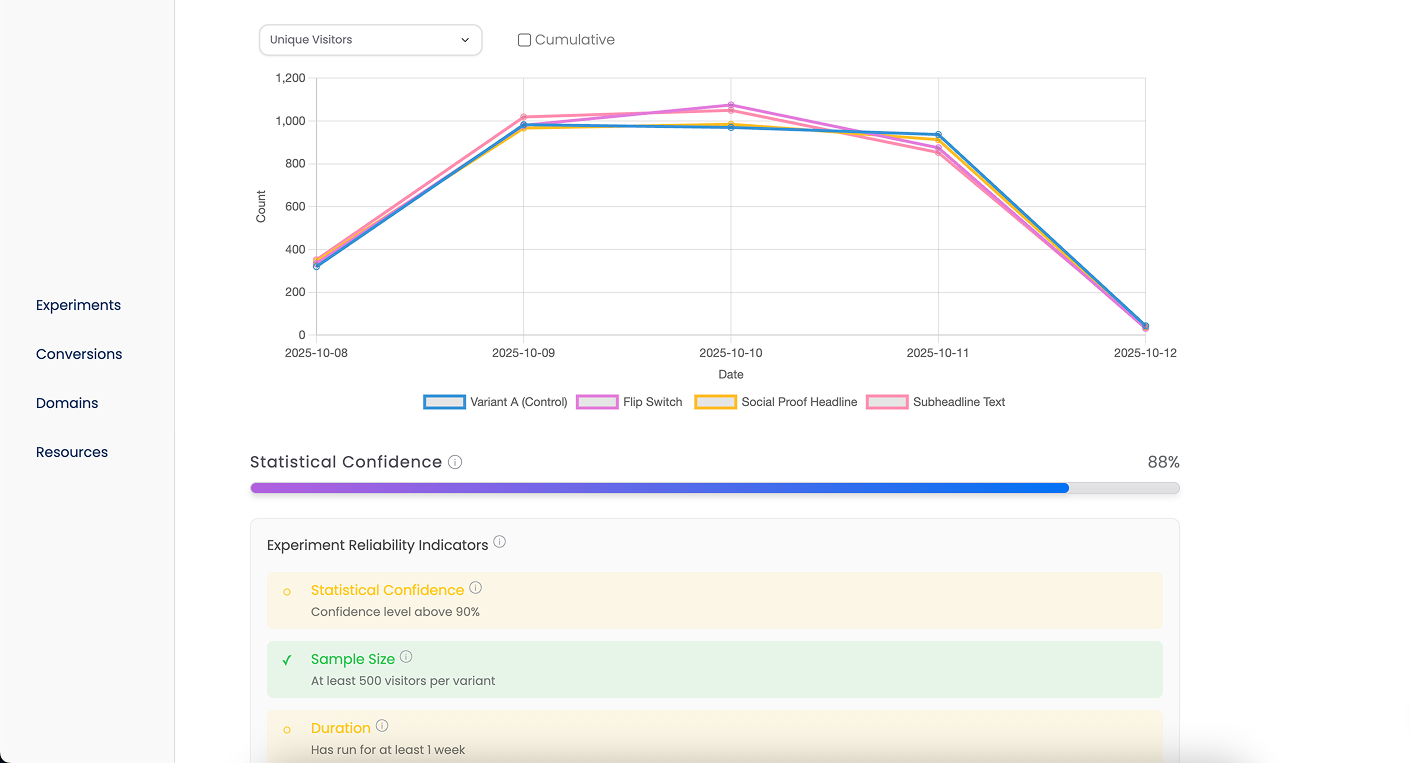The height and width of the screenshot is (763, 1410).
Task: Toggle Variant A (Control) legend swatch
Action: point(445,402)
